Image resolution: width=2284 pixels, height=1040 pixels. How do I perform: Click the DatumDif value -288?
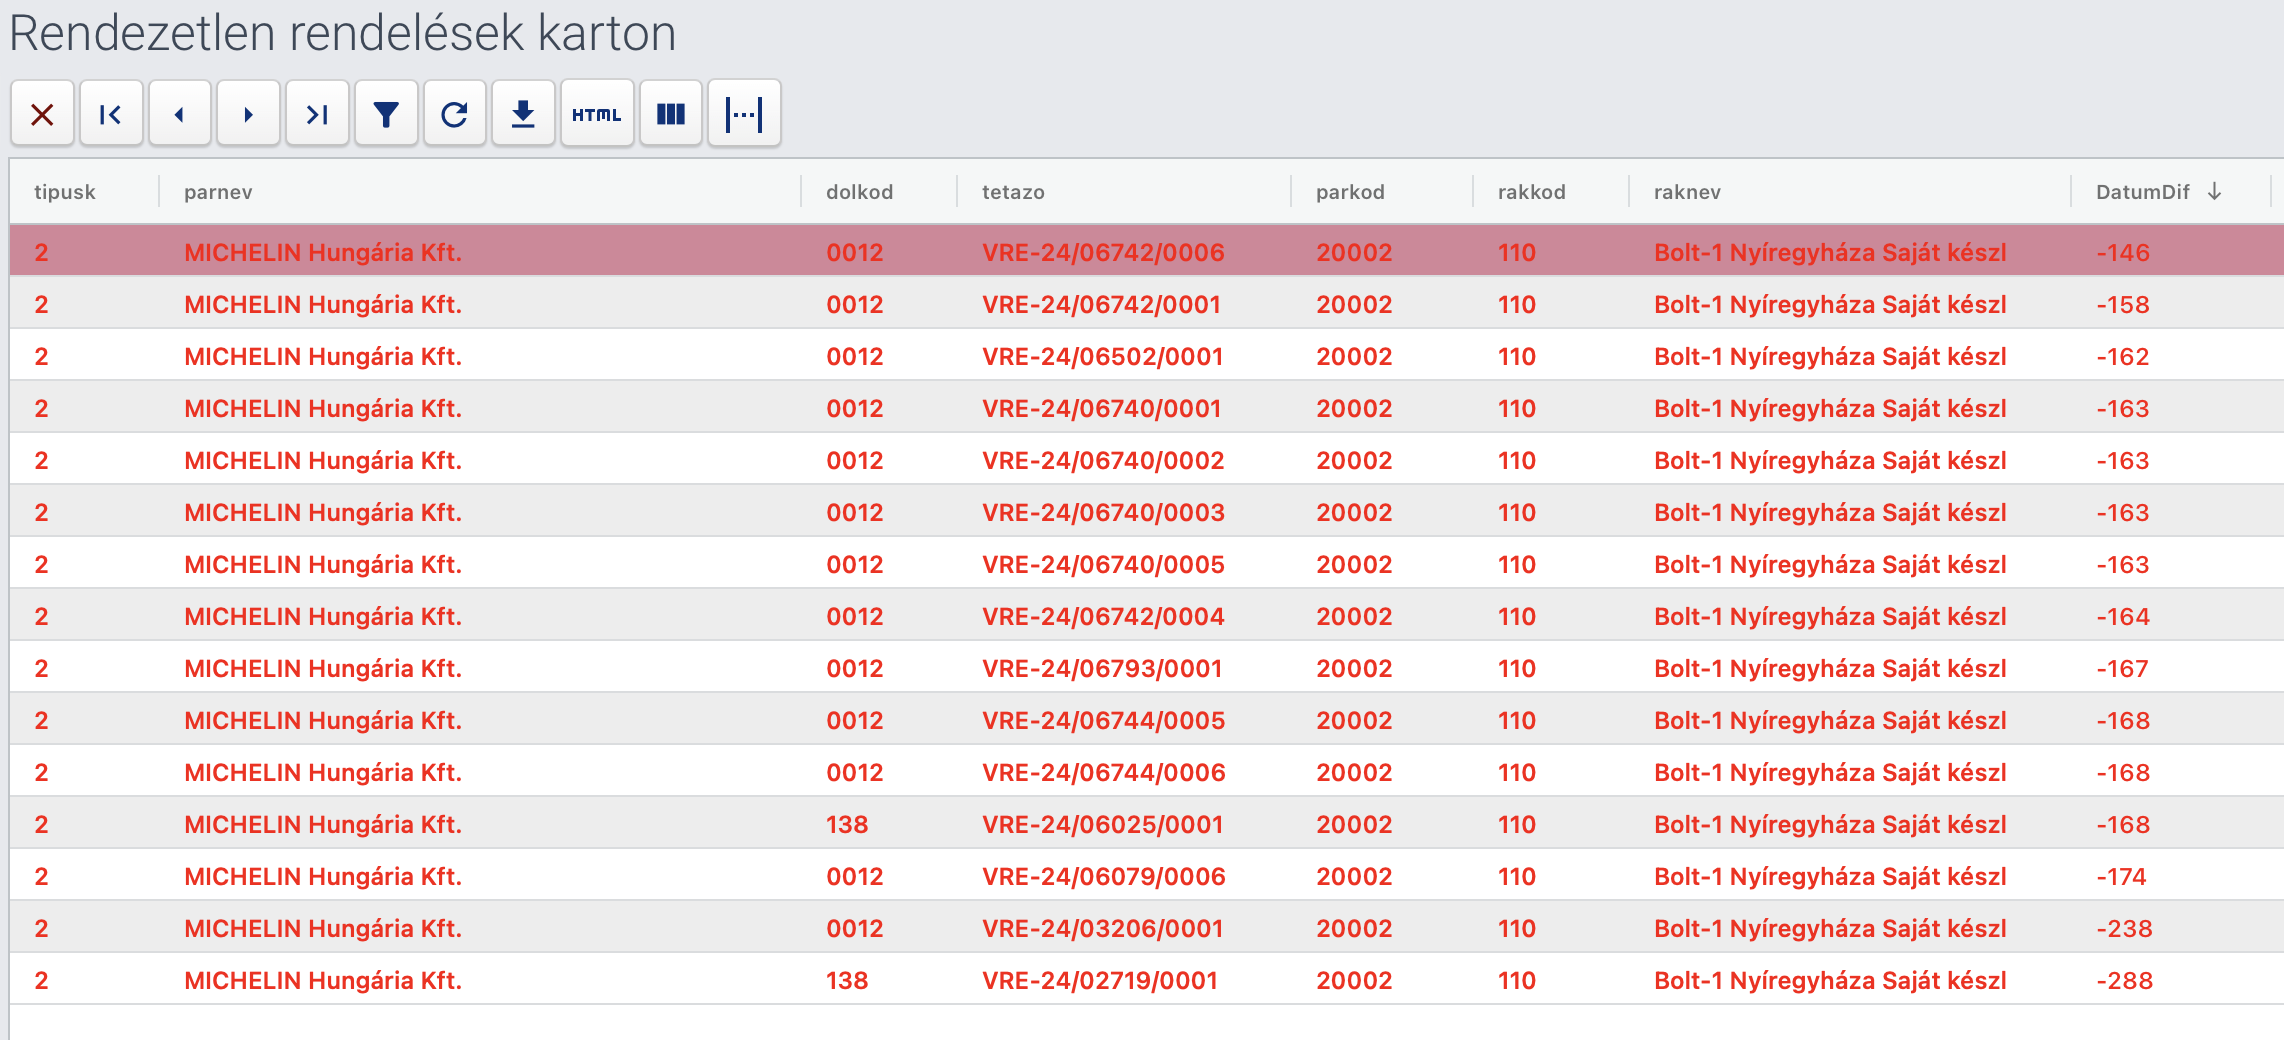(2124, 980)
